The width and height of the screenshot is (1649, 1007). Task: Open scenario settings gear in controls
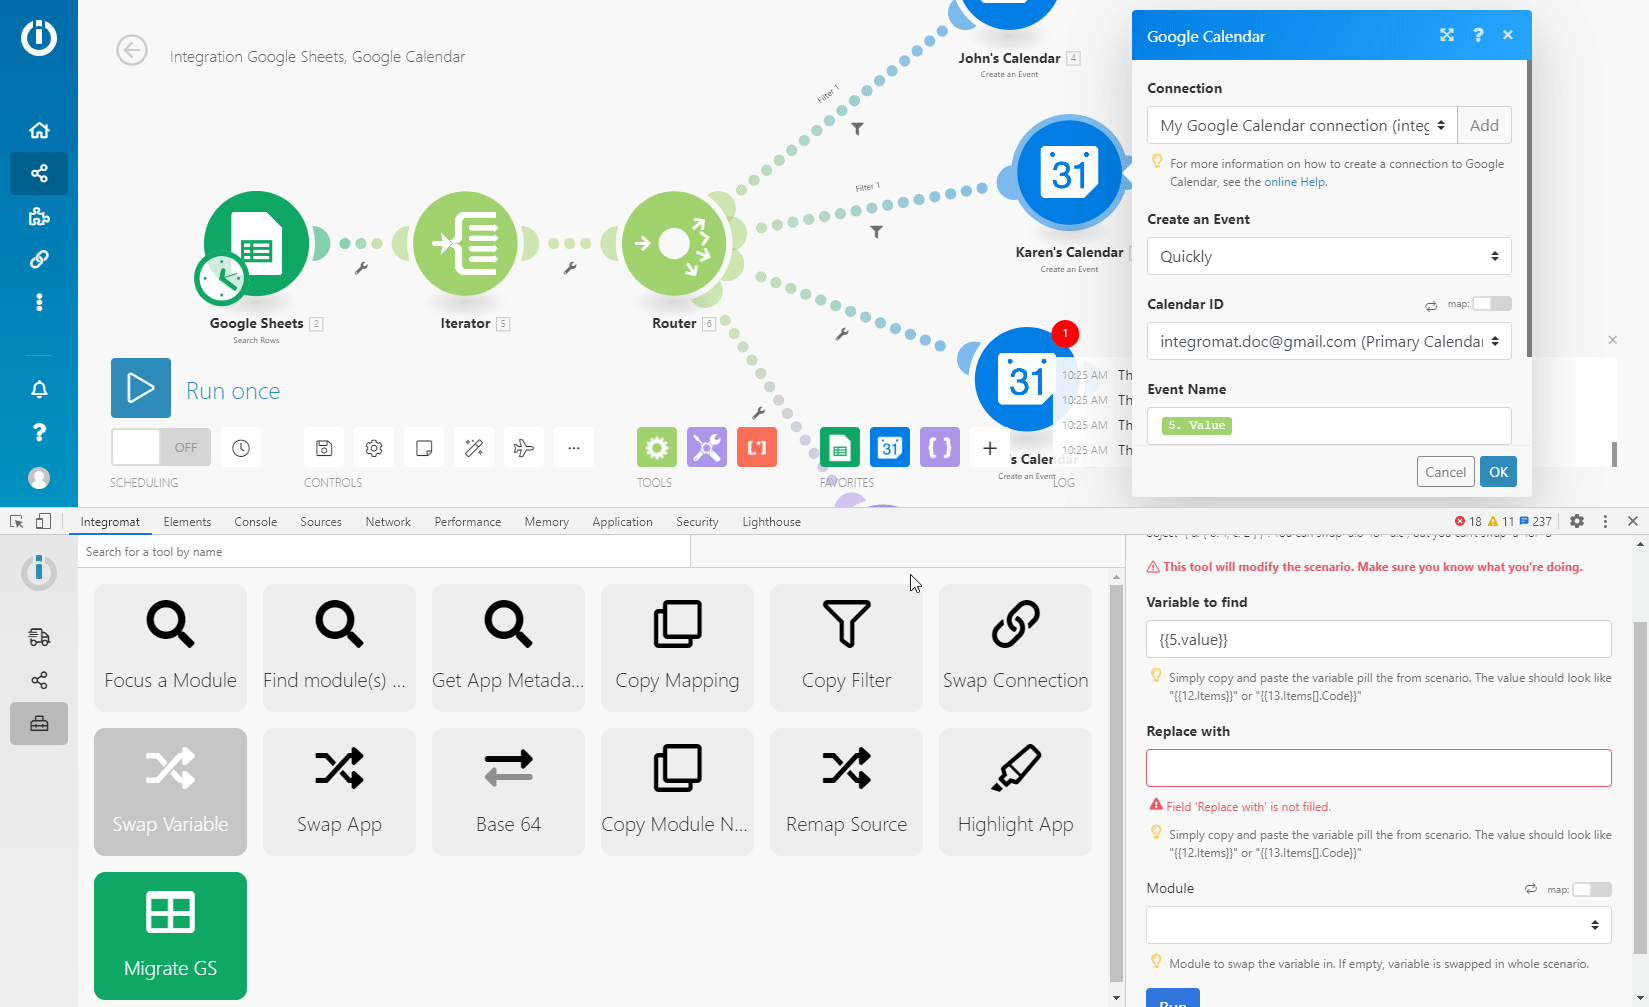pos(374,448)
